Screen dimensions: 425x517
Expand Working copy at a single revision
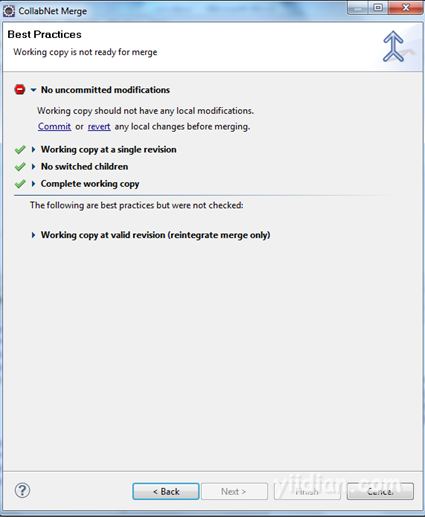tap(33, 150)
